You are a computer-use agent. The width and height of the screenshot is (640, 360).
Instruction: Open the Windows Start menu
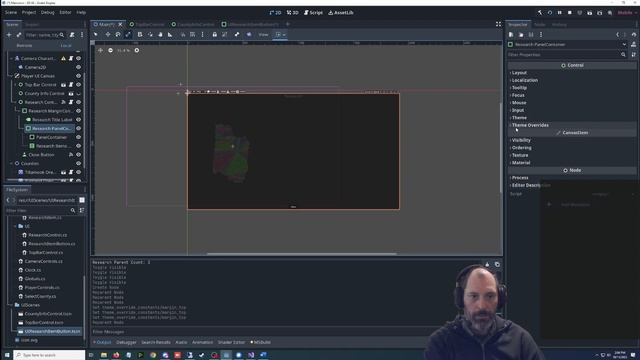(x=7, y=356)
